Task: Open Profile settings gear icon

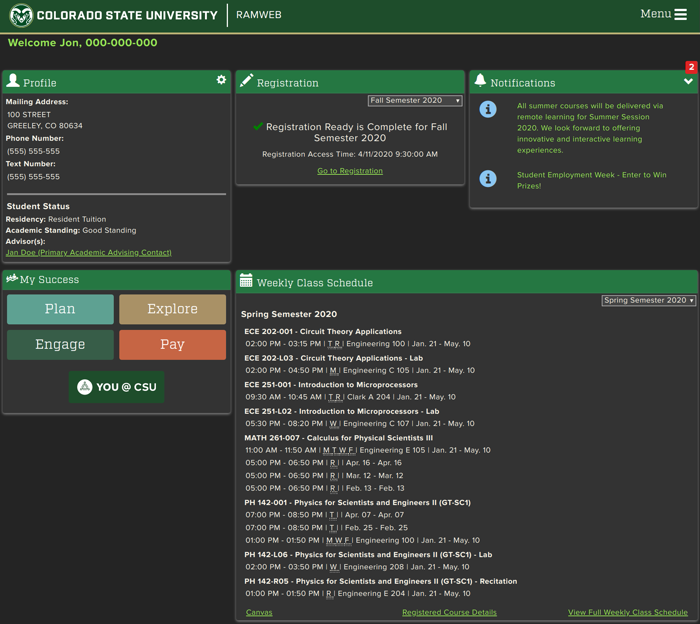Action: [221, 80]
